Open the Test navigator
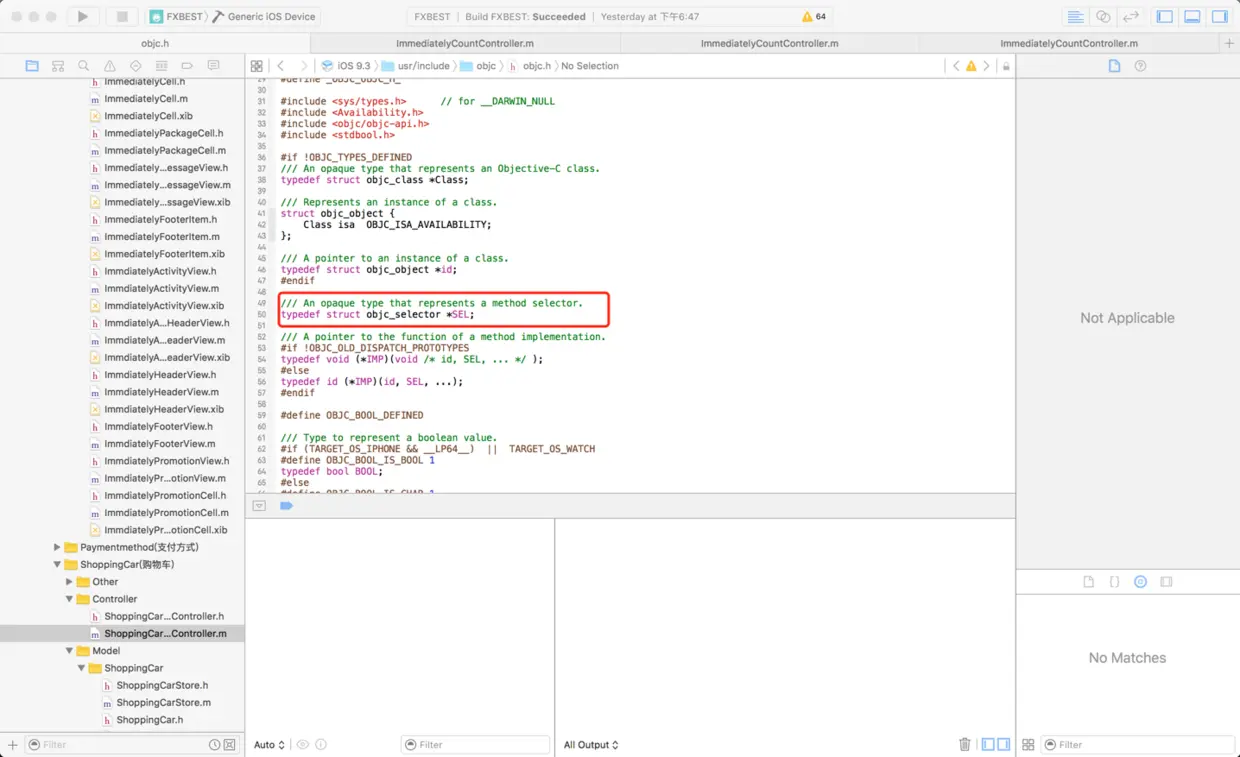This screenshot has width=1240, height=757. [x=136, y=66]
